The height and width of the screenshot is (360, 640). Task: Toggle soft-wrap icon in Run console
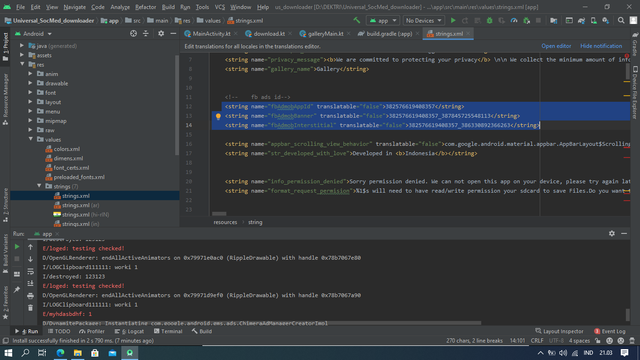click(x=30, y=271)
